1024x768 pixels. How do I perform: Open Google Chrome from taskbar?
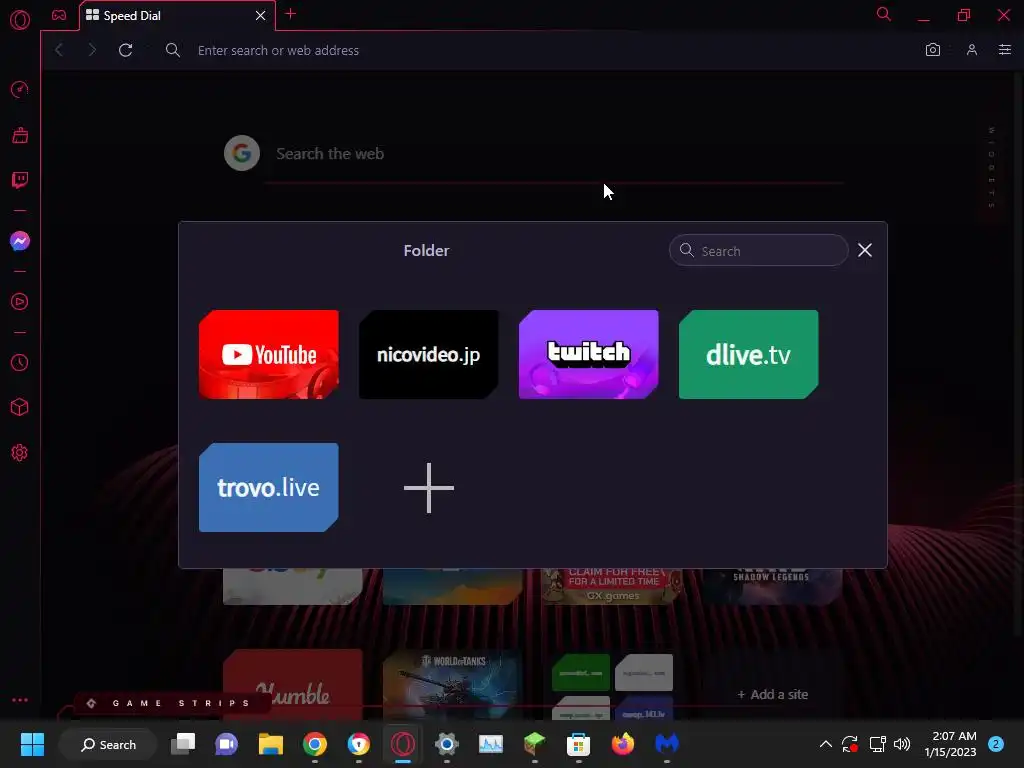(315, 744)
